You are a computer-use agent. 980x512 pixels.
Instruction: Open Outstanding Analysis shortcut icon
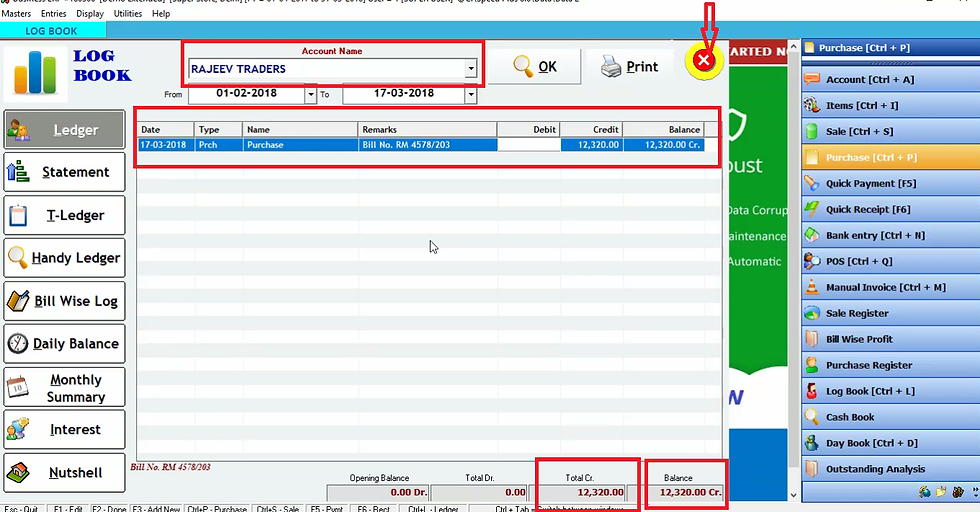coord(812,469)
